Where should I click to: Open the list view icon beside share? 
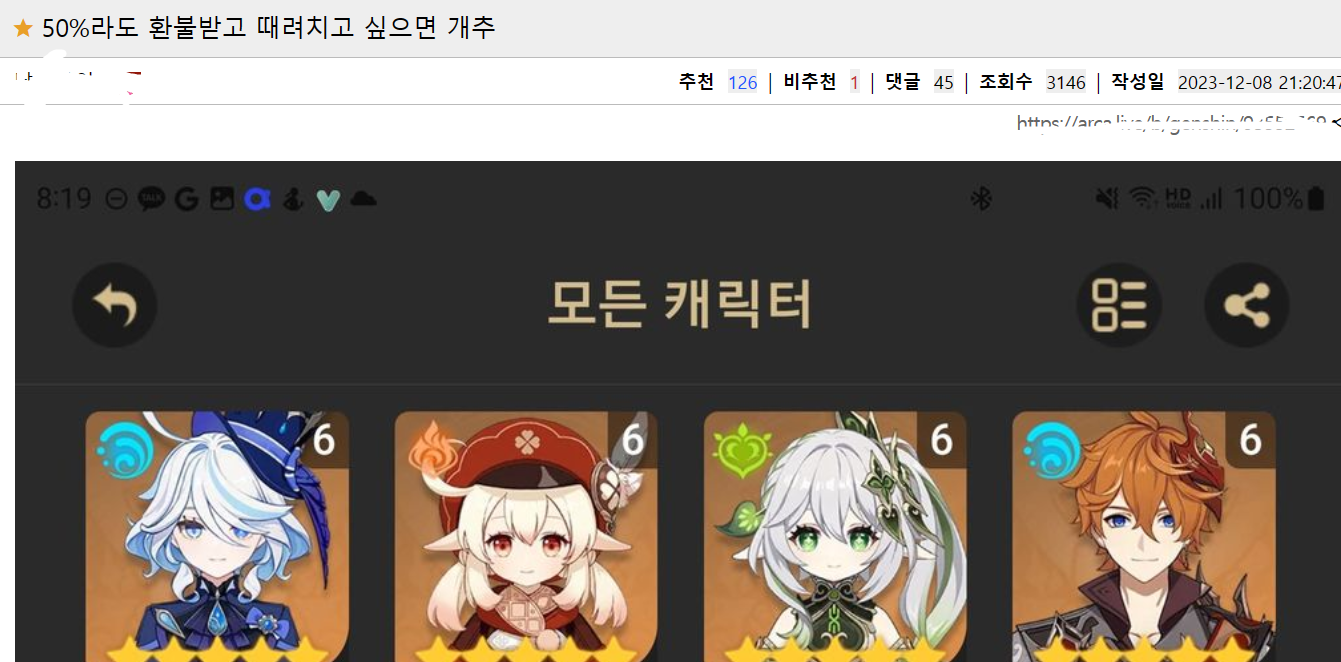(1119, 305)
